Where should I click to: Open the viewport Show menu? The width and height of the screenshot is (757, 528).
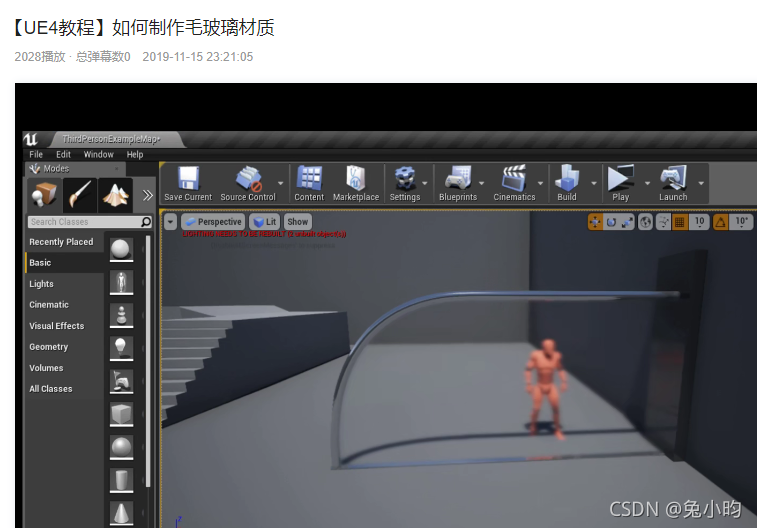point(297,222)
